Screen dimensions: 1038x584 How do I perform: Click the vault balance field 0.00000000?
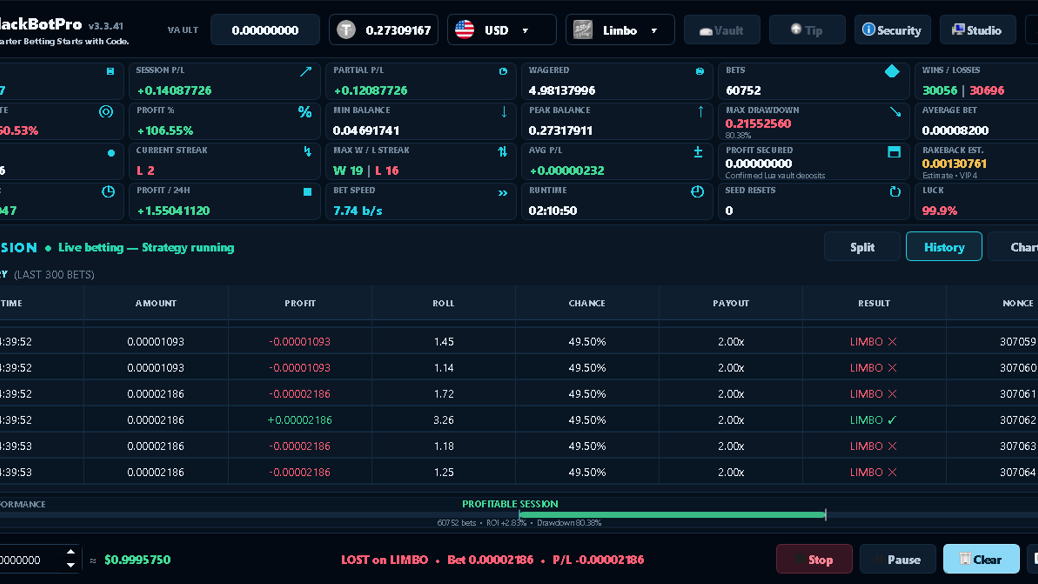tap(265, 30)
